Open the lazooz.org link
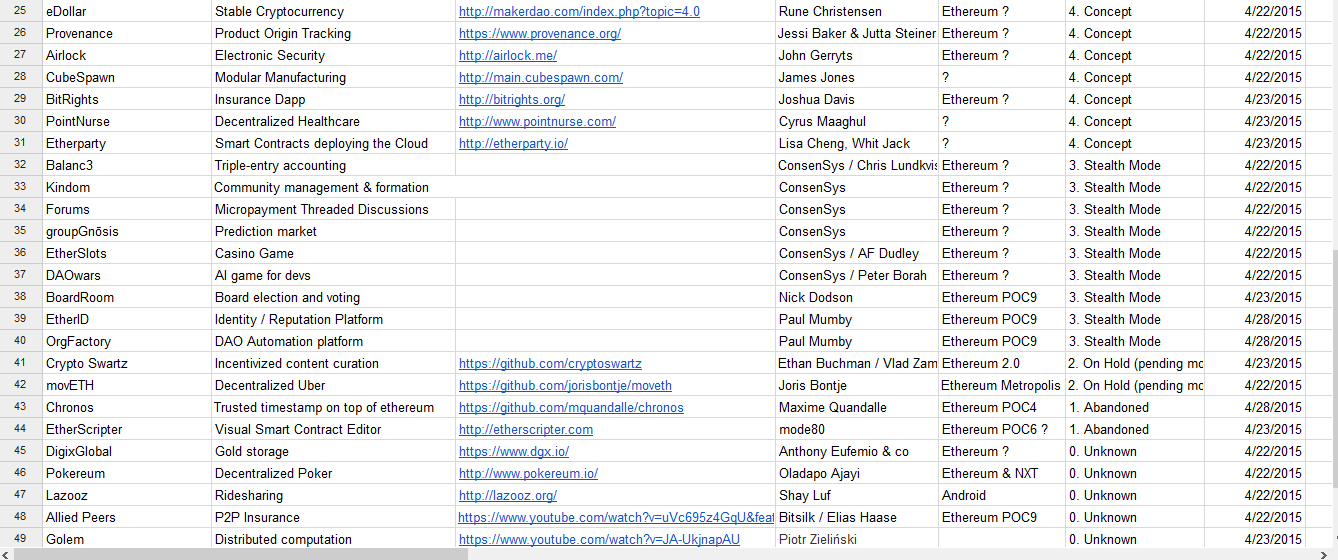 (x=508, y=496)
